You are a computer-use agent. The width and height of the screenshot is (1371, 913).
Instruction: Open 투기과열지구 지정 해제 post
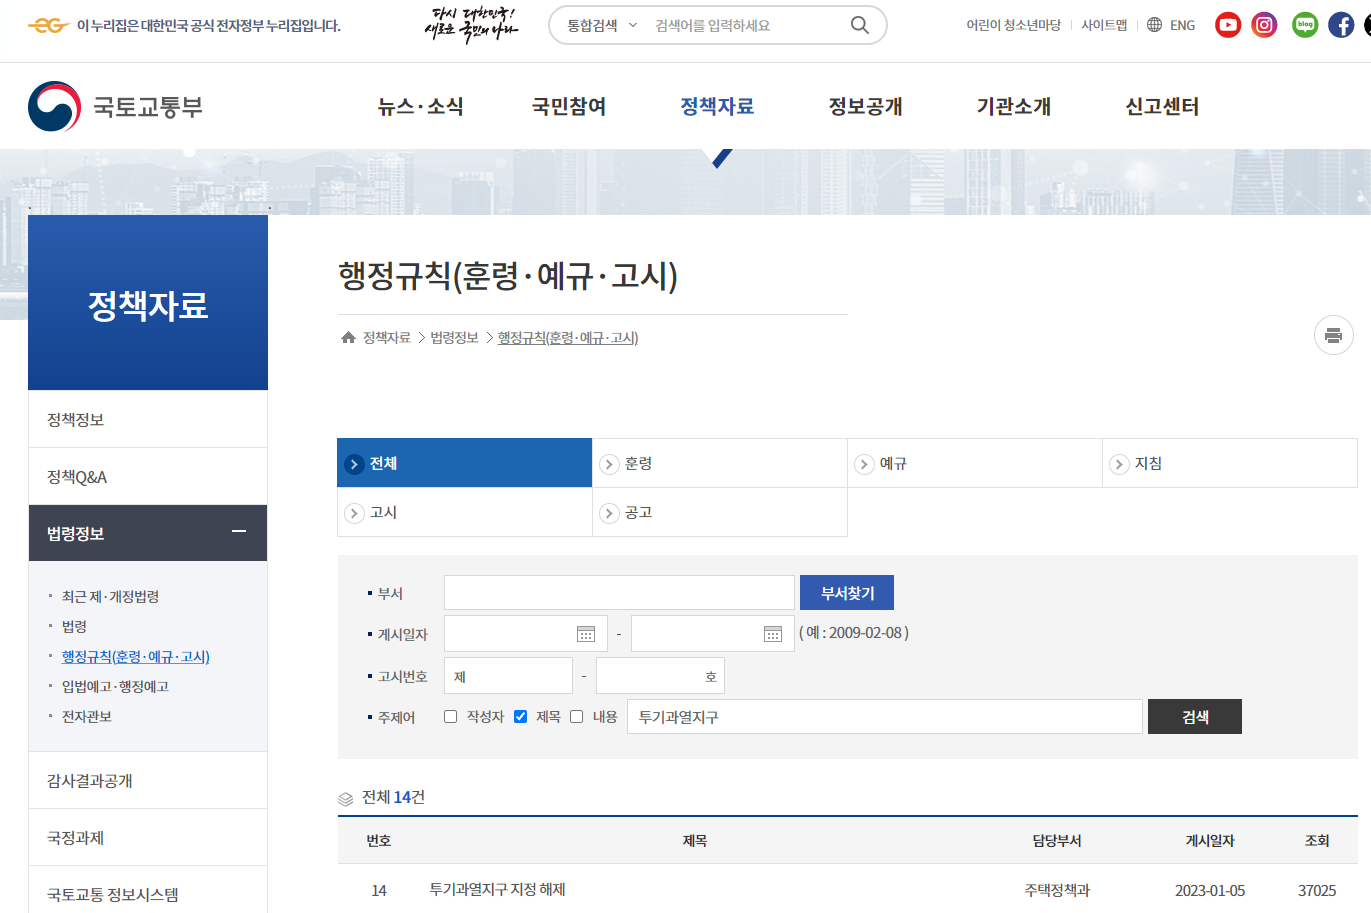click(x=497, y=889)
